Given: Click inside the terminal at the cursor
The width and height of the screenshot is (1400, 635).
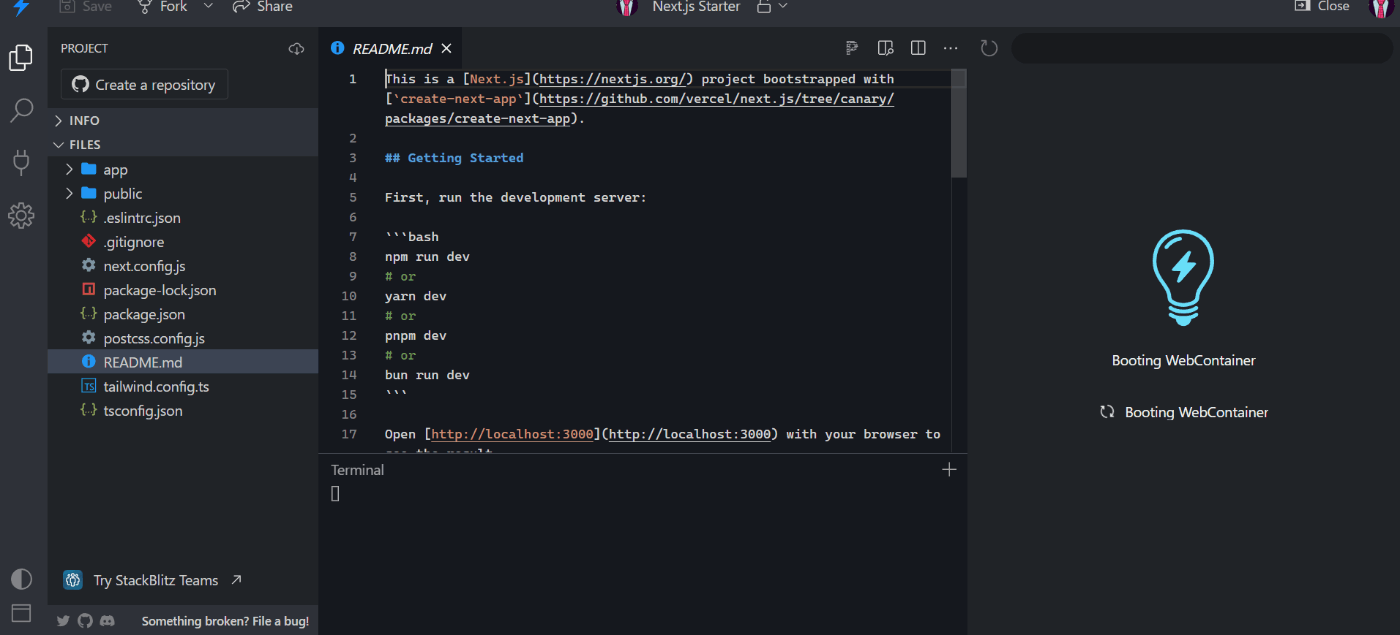Looking at the screenshot, I should point(335,493).
